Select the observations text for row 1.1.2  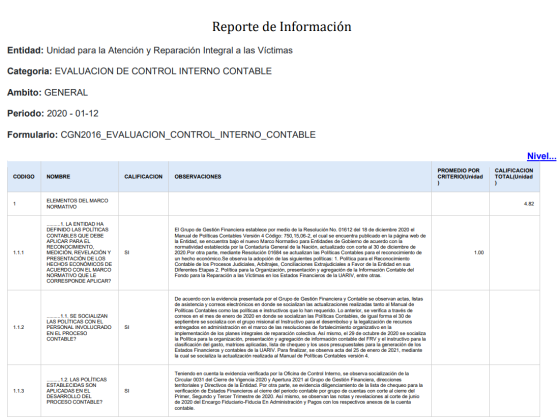(300, 327)
